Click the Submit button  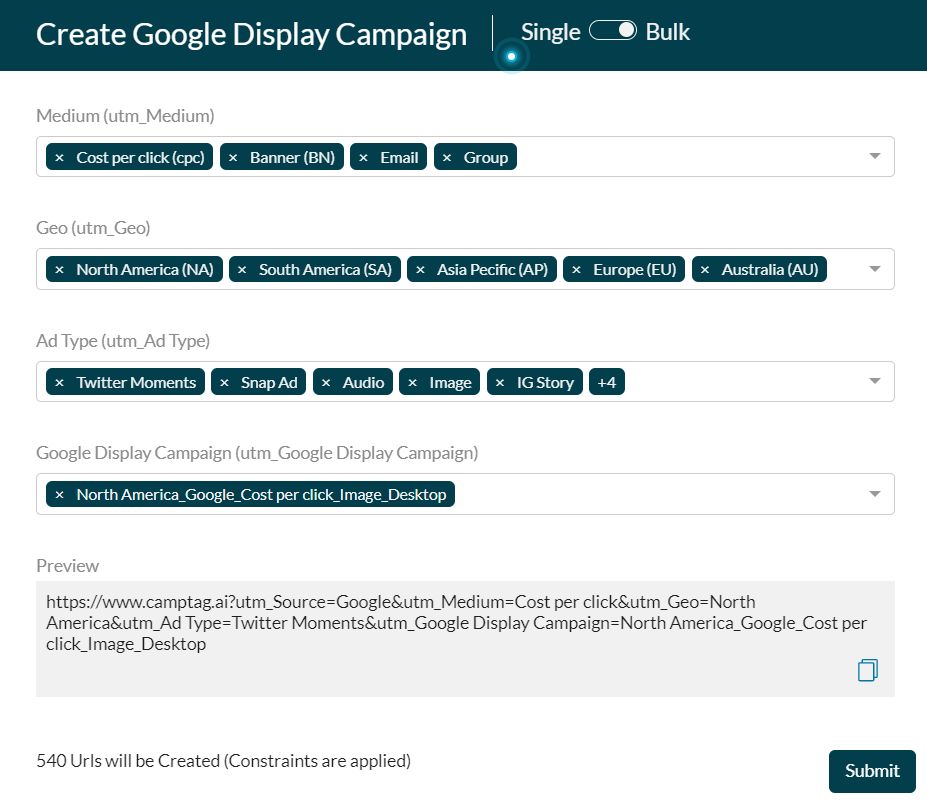[871, 771]
